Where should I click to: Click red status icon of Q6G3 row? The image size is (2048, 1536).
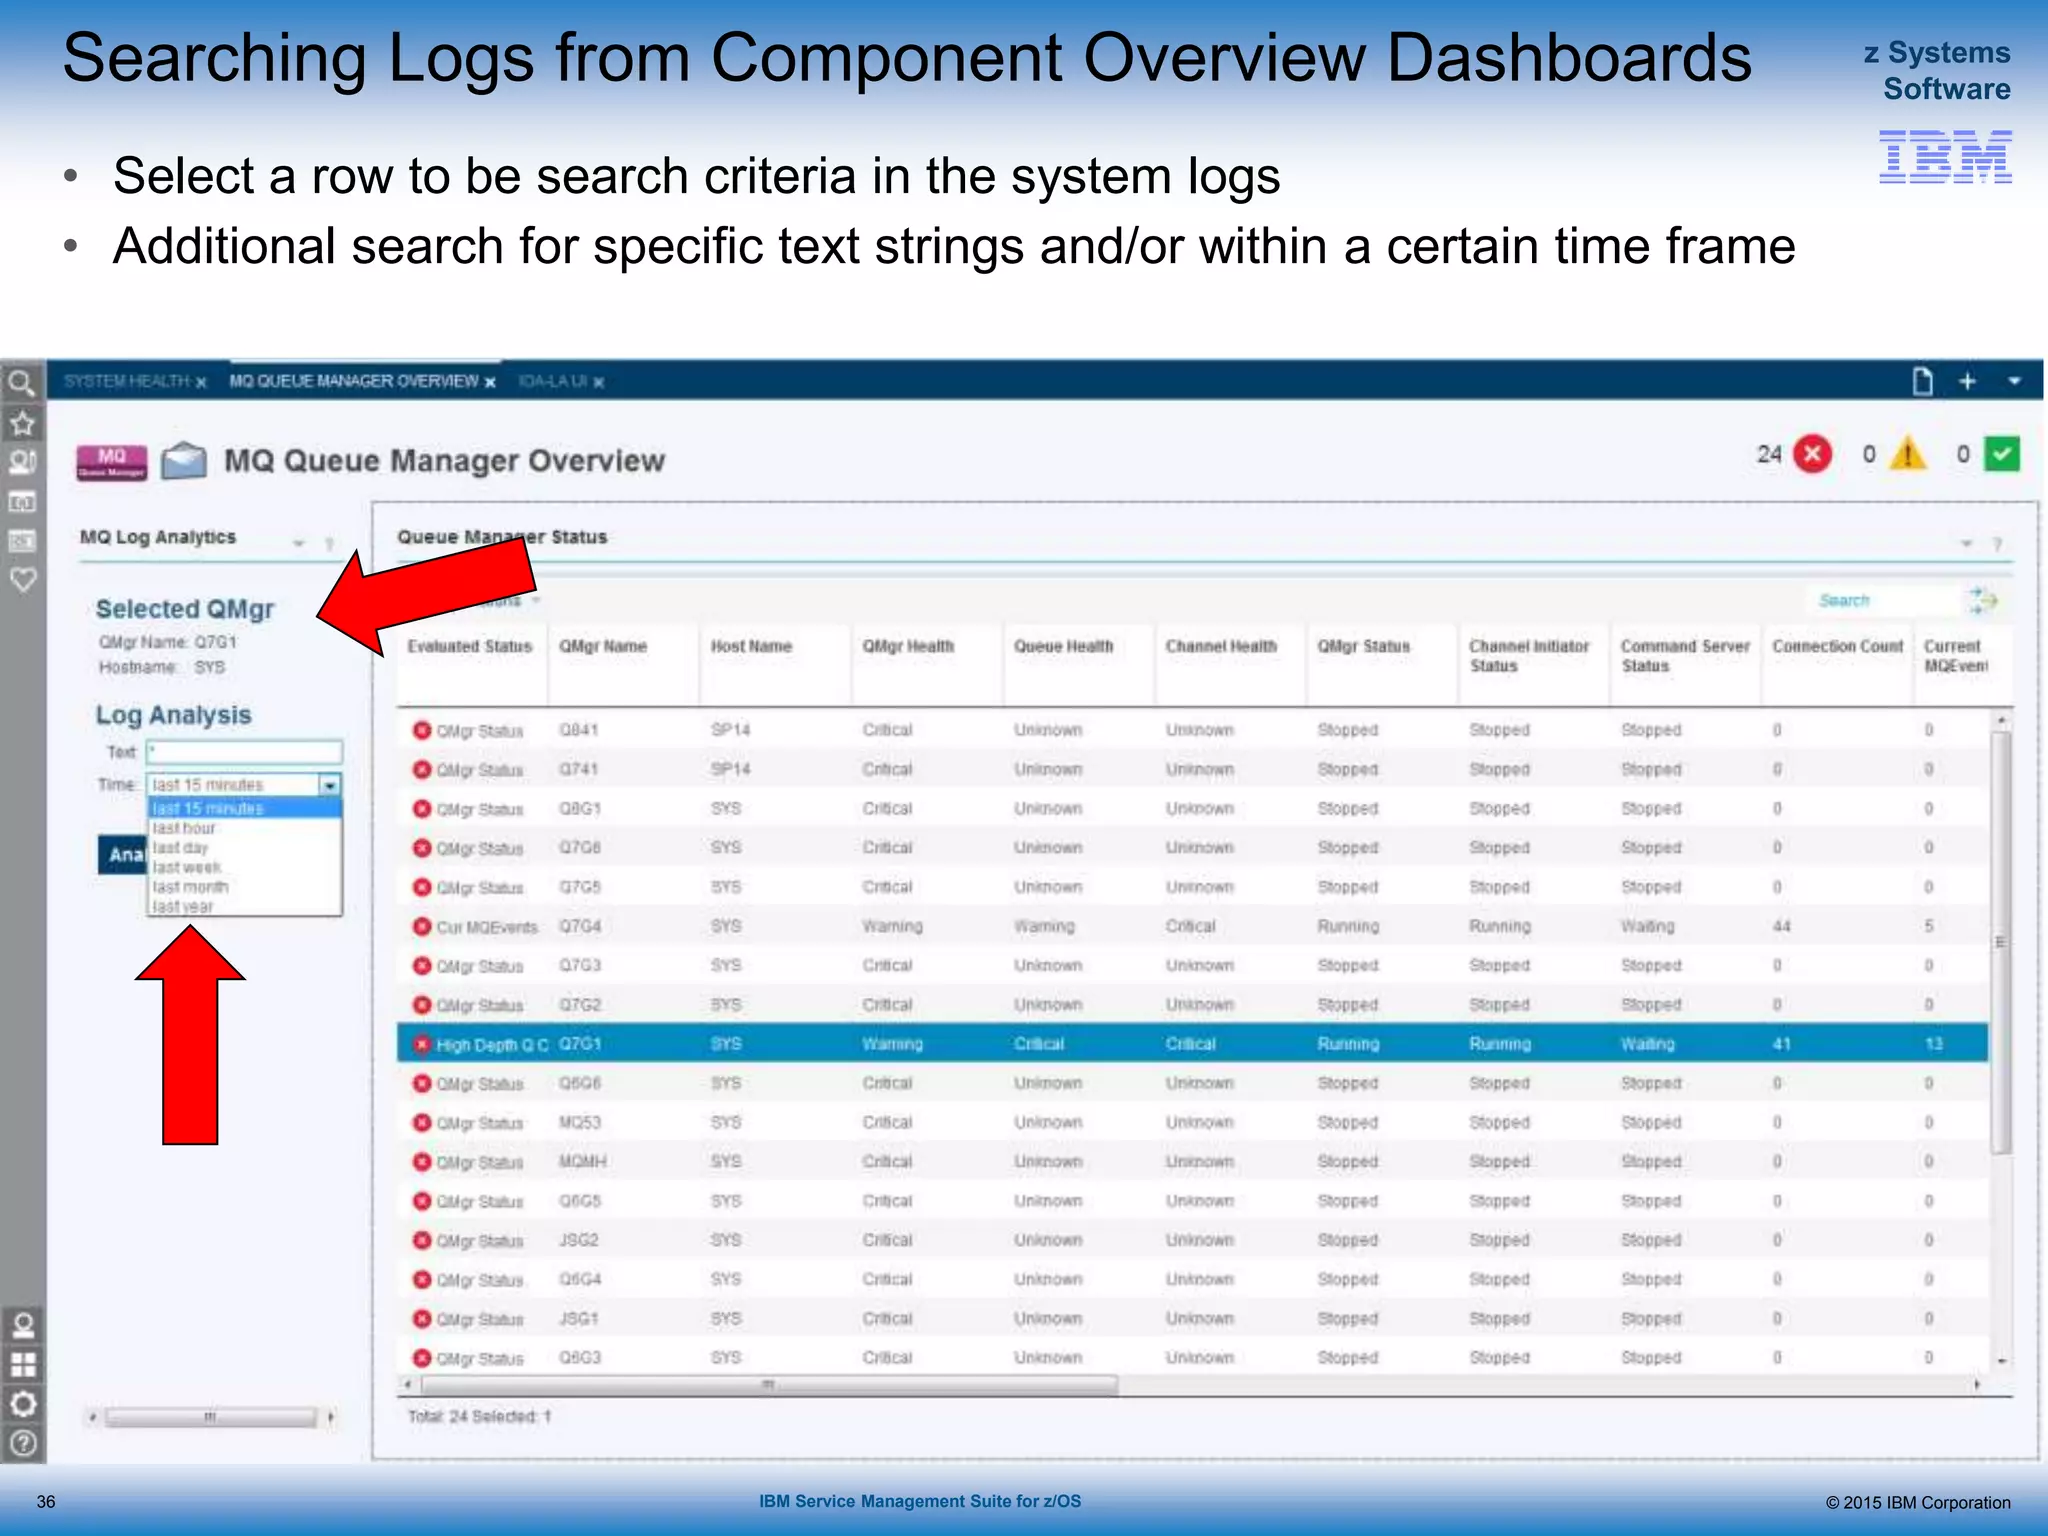pos(422,1358)
